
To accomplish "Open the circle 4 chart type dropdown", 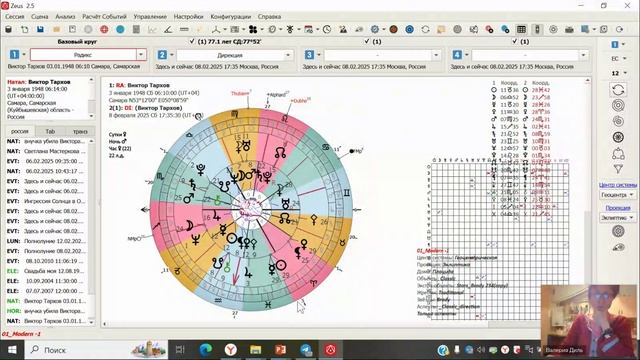I will 584,55.
